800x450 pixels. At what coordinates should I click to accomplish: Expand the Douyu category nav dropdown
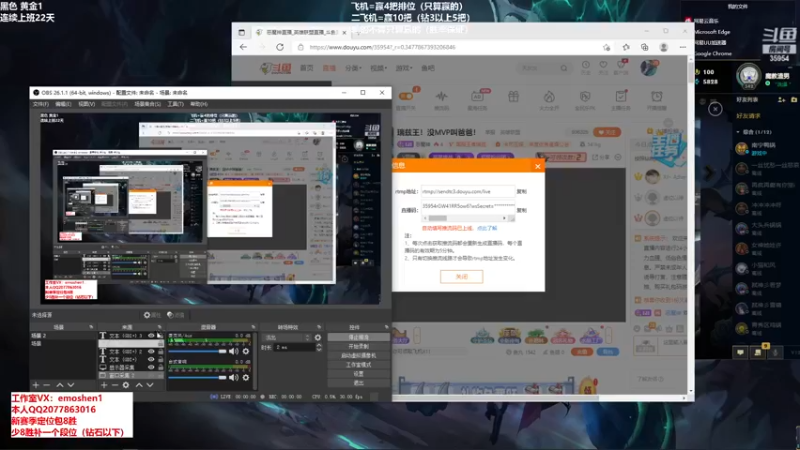(x=353, y=68)
